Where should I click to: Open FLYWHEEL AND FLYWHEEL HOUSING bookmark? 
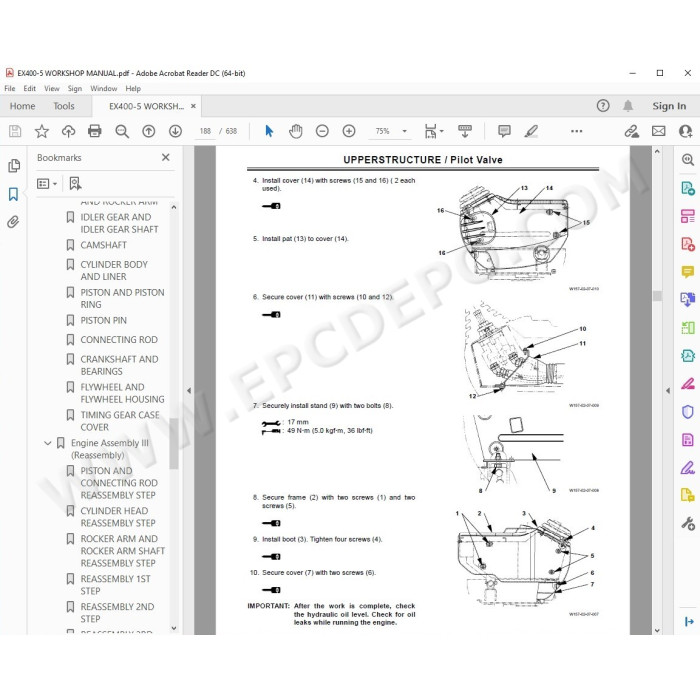coord(122,393)
